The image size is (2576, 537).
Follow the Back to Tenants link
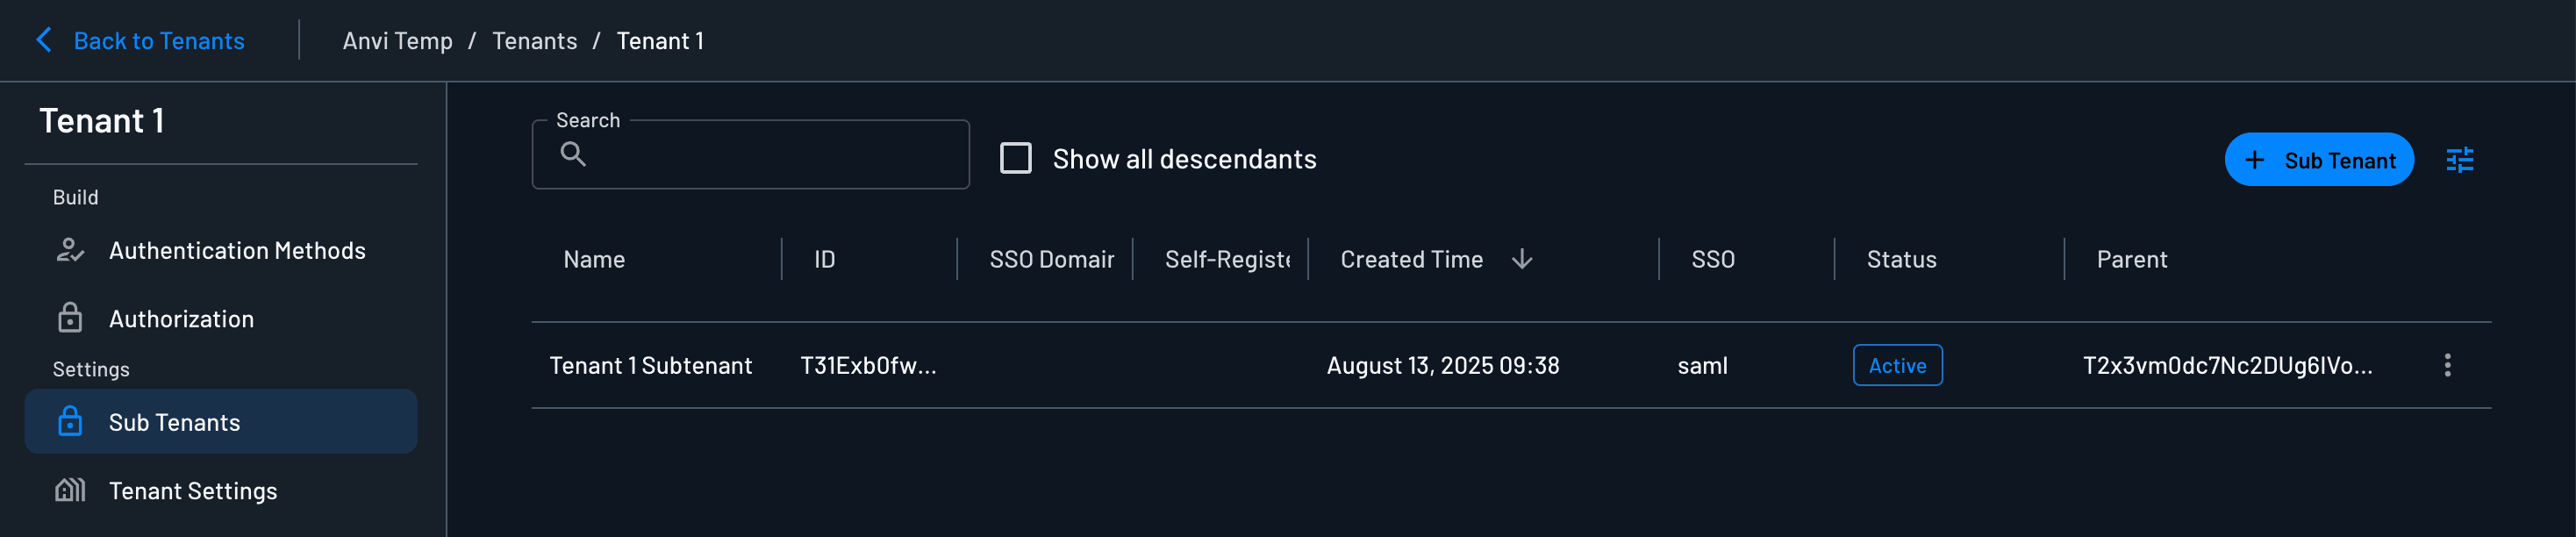coord(157,40)
